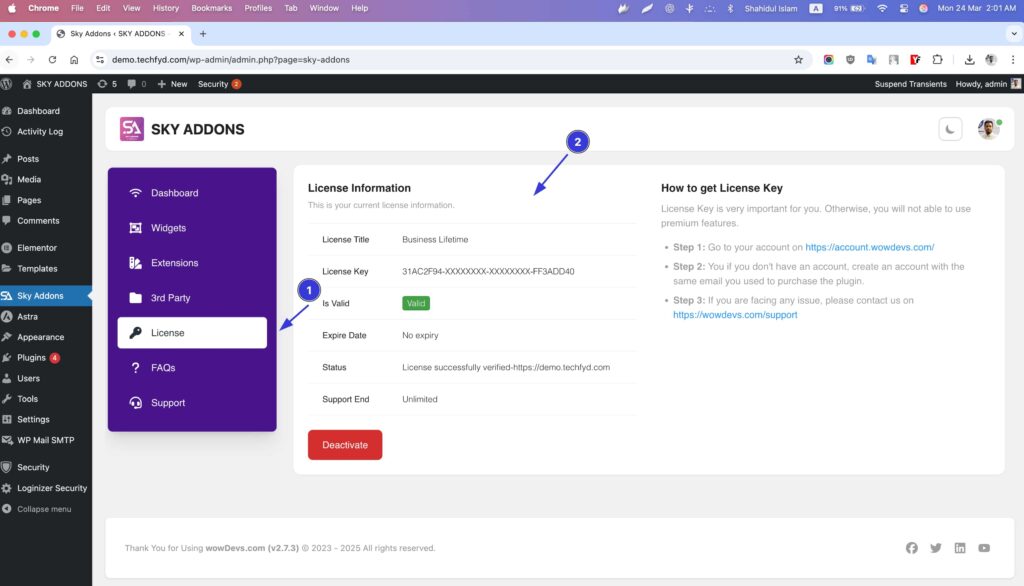Open Elementor in WordPress menu
1024x586 pixels.
click(46, 248)
